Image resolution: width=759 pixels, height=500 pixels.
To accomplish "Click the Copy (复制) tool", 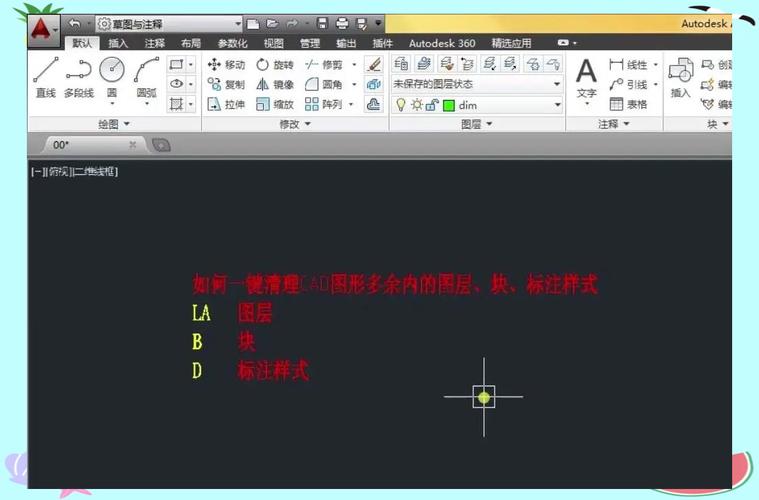I will pyautogui.click(x=226, y=85).
